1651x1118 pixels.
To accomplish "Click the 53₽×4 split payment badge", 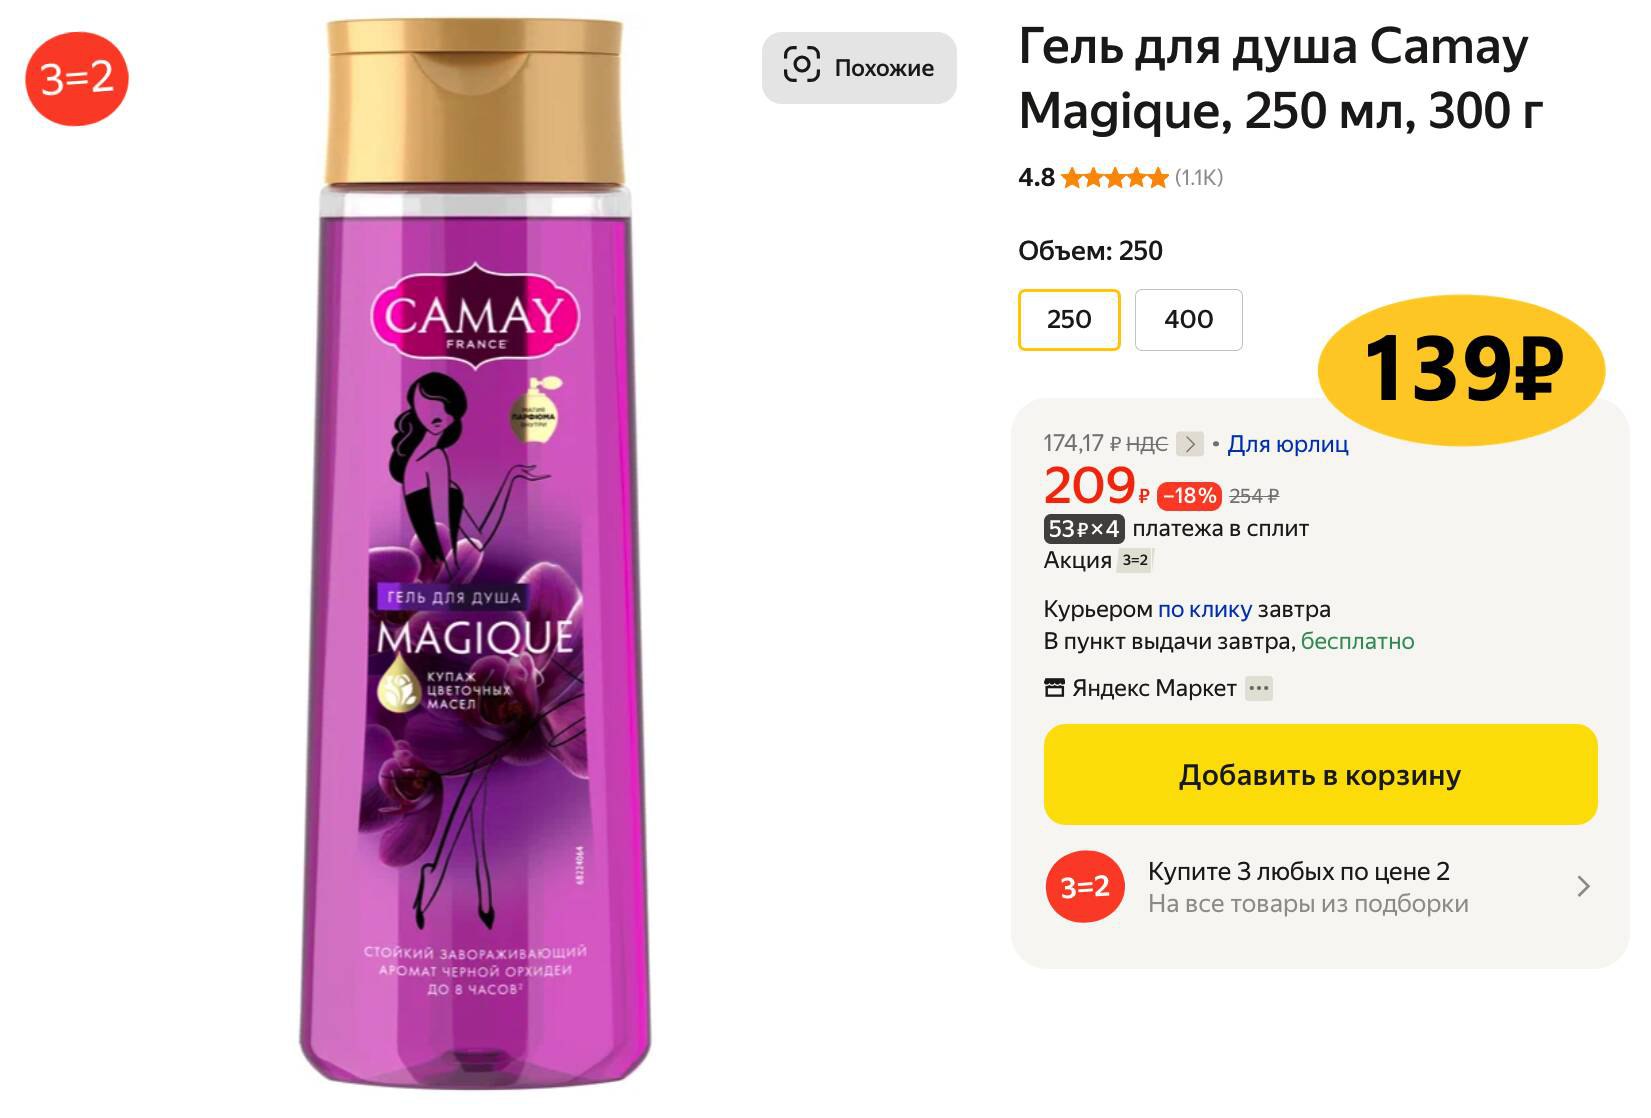I will pyautogui.click(x=1084, y=529).
